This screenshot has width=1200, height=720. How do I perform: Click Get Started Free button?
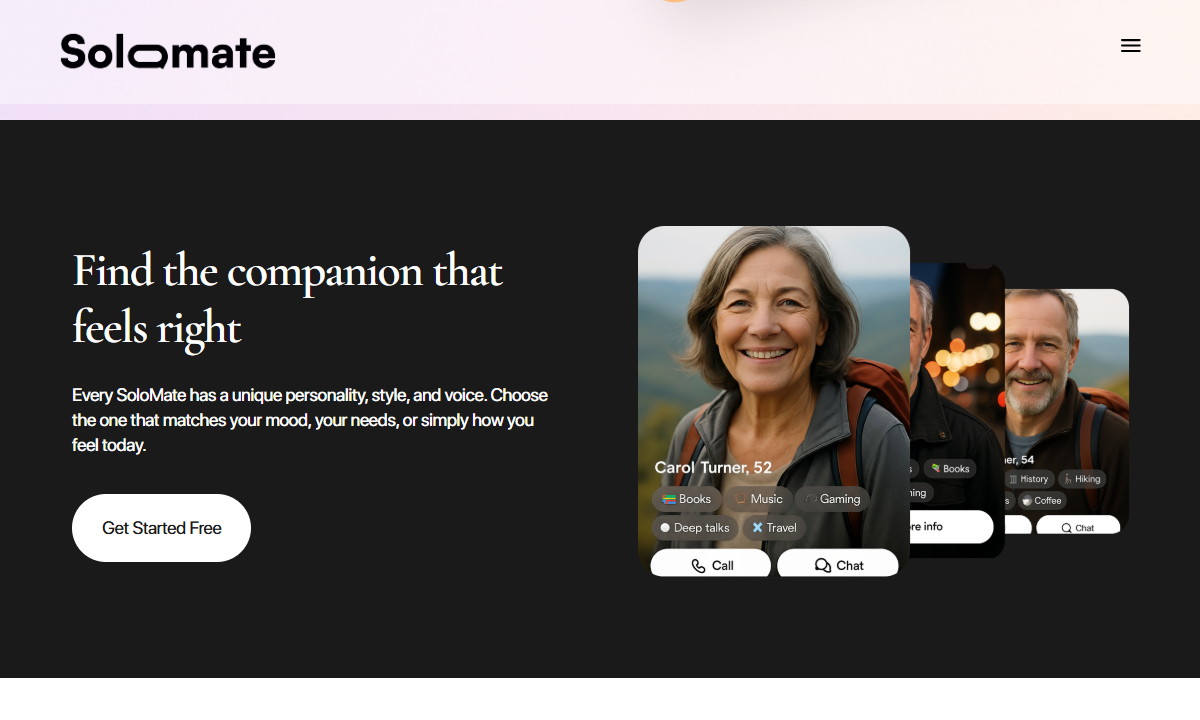161,528
